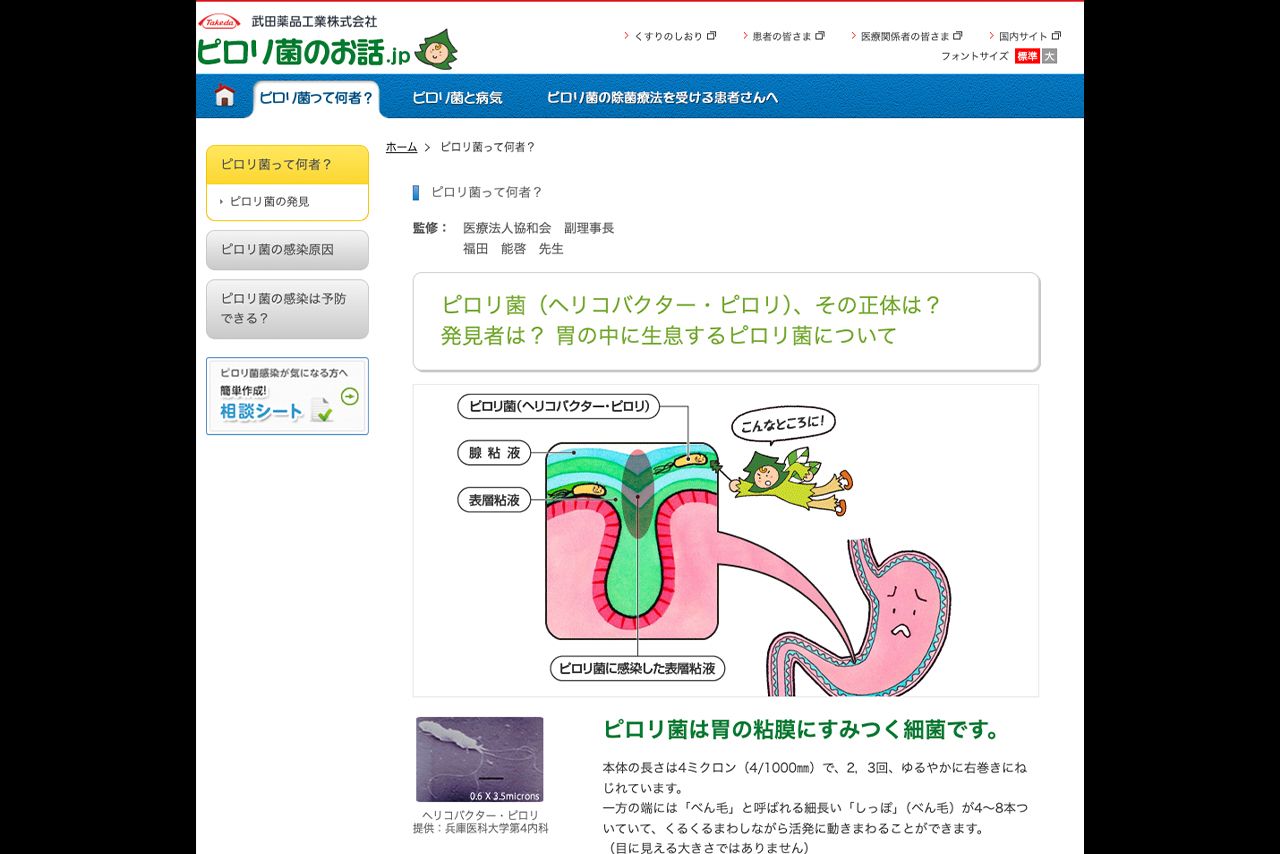Click the stomach illustration diagram

pos(726,540)
